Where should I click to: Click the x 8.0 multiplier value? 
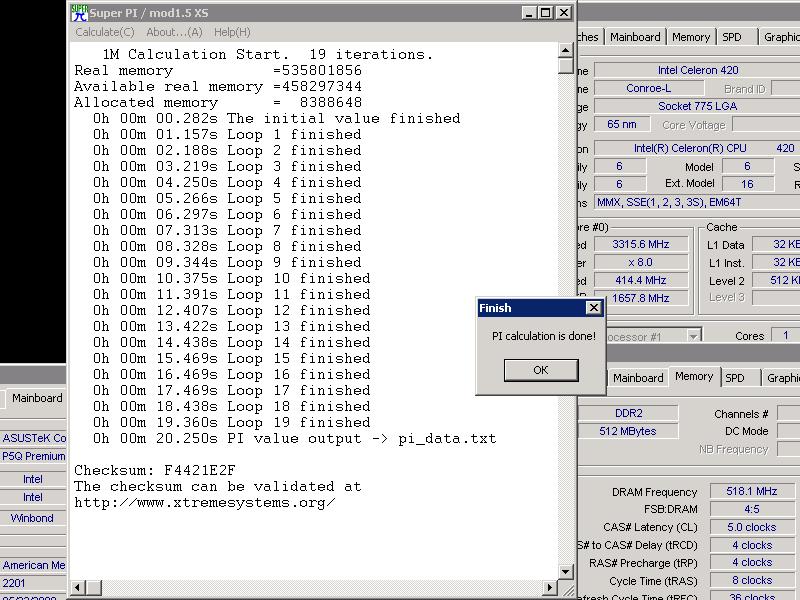pyautogui.click(x=641, y=262)
